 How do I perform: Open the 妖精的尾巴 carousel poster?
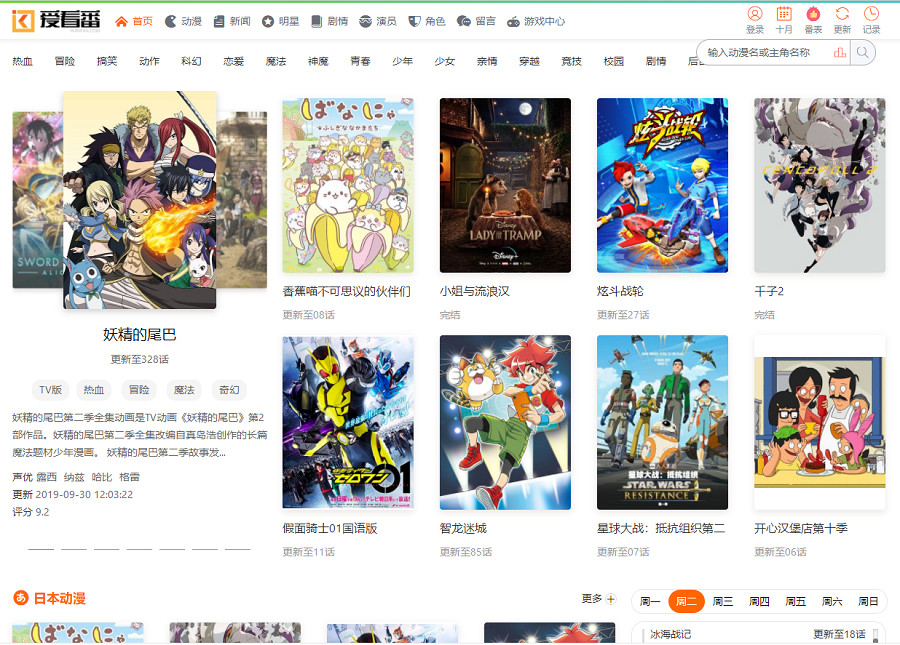click(139, 200)
